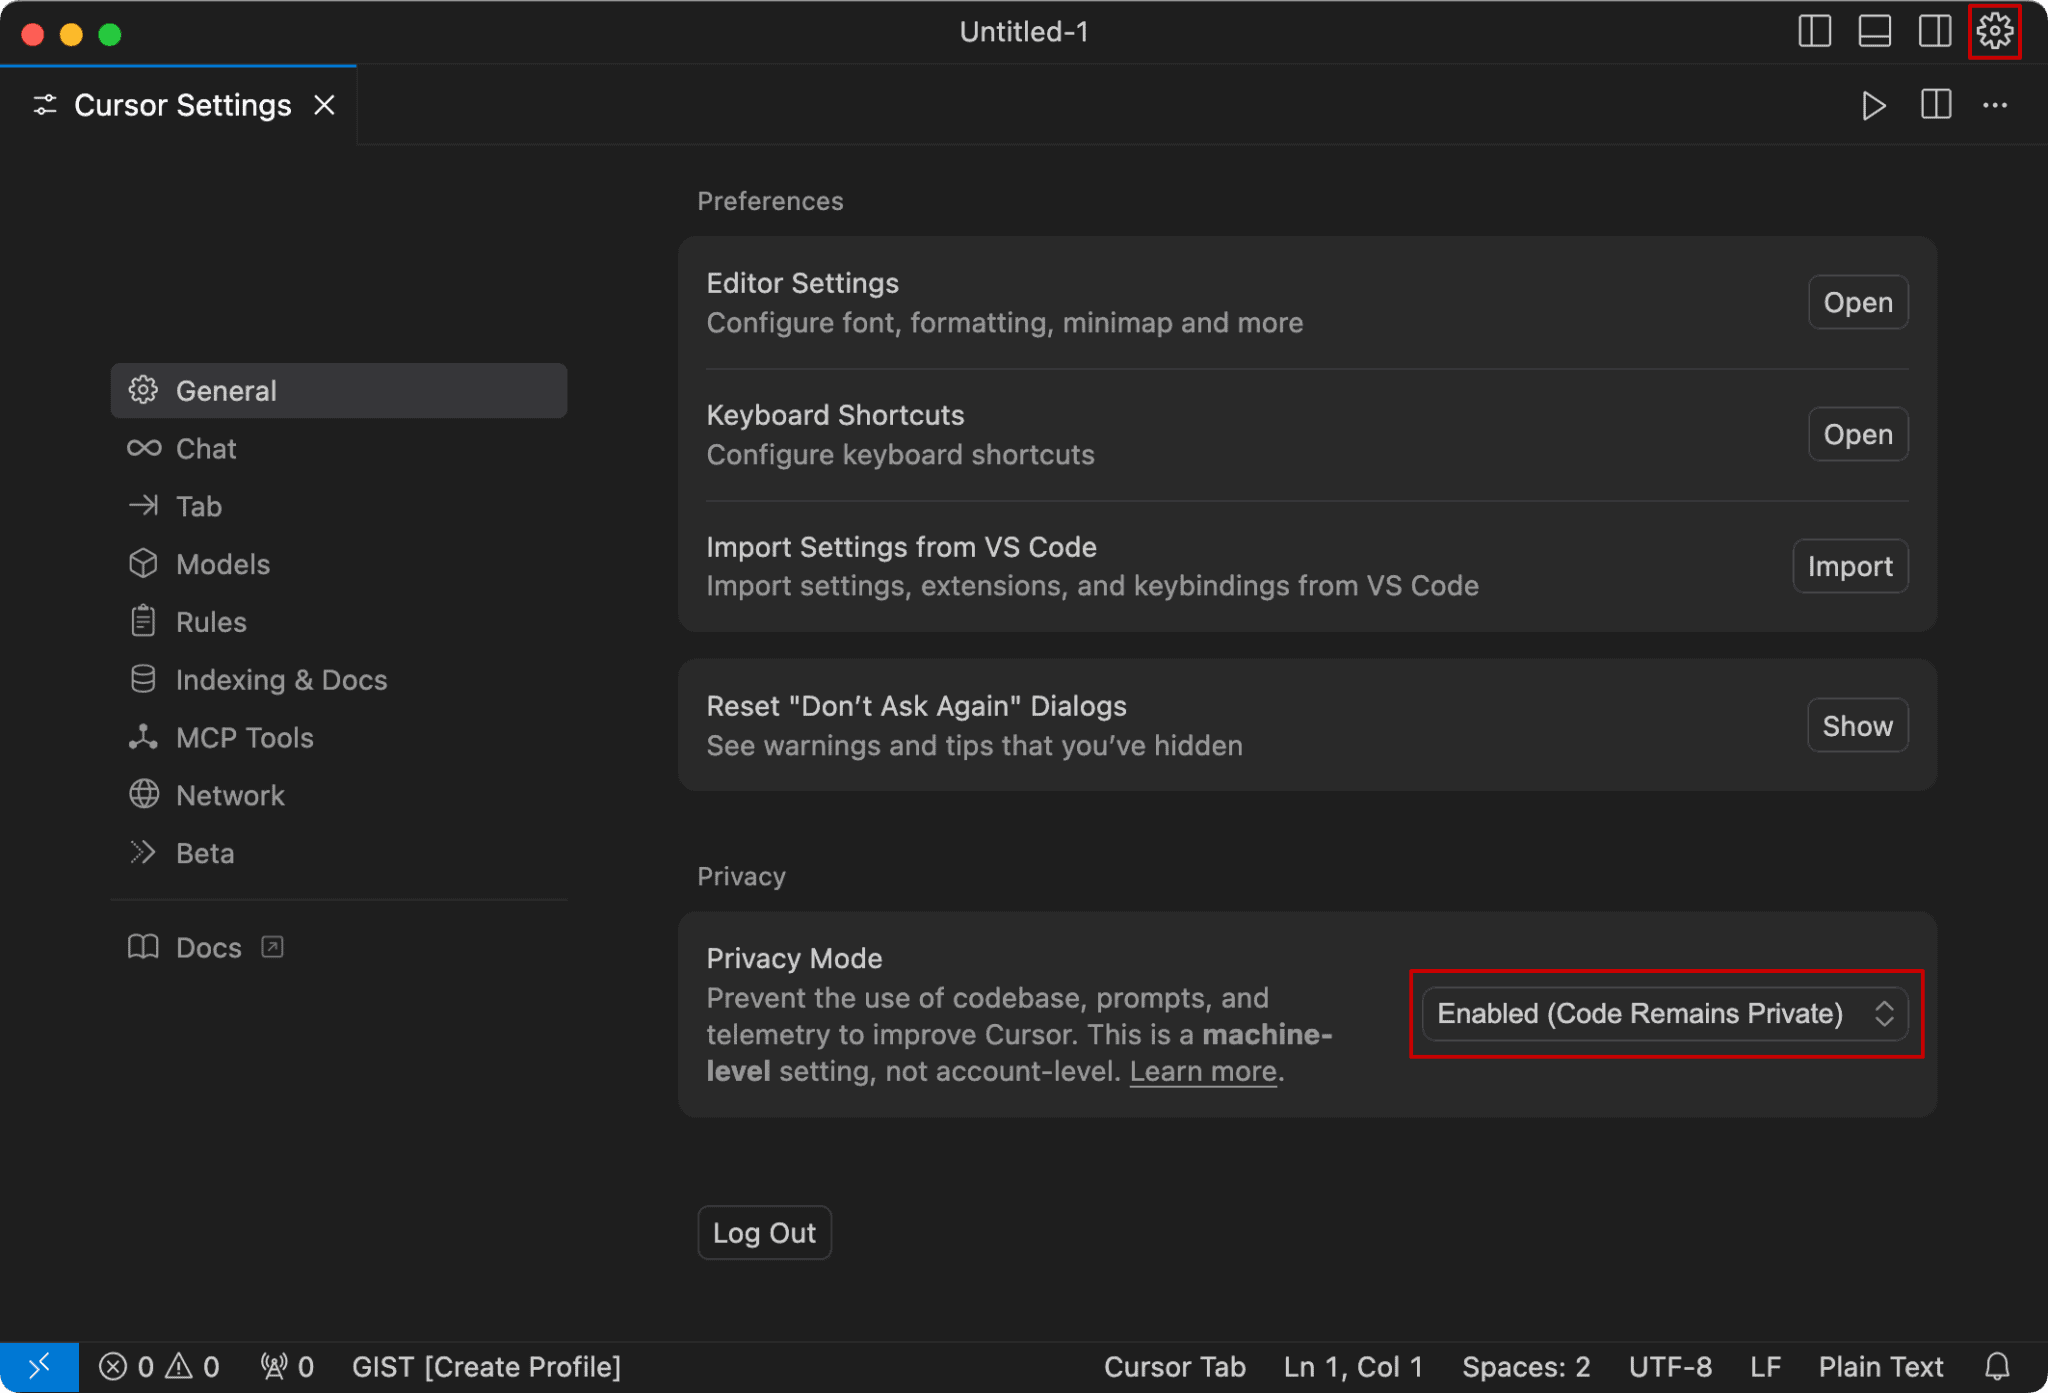2048x1393 pixels.
Task: Click the Cursor Tab status item
Action: coord(1174,1366)
